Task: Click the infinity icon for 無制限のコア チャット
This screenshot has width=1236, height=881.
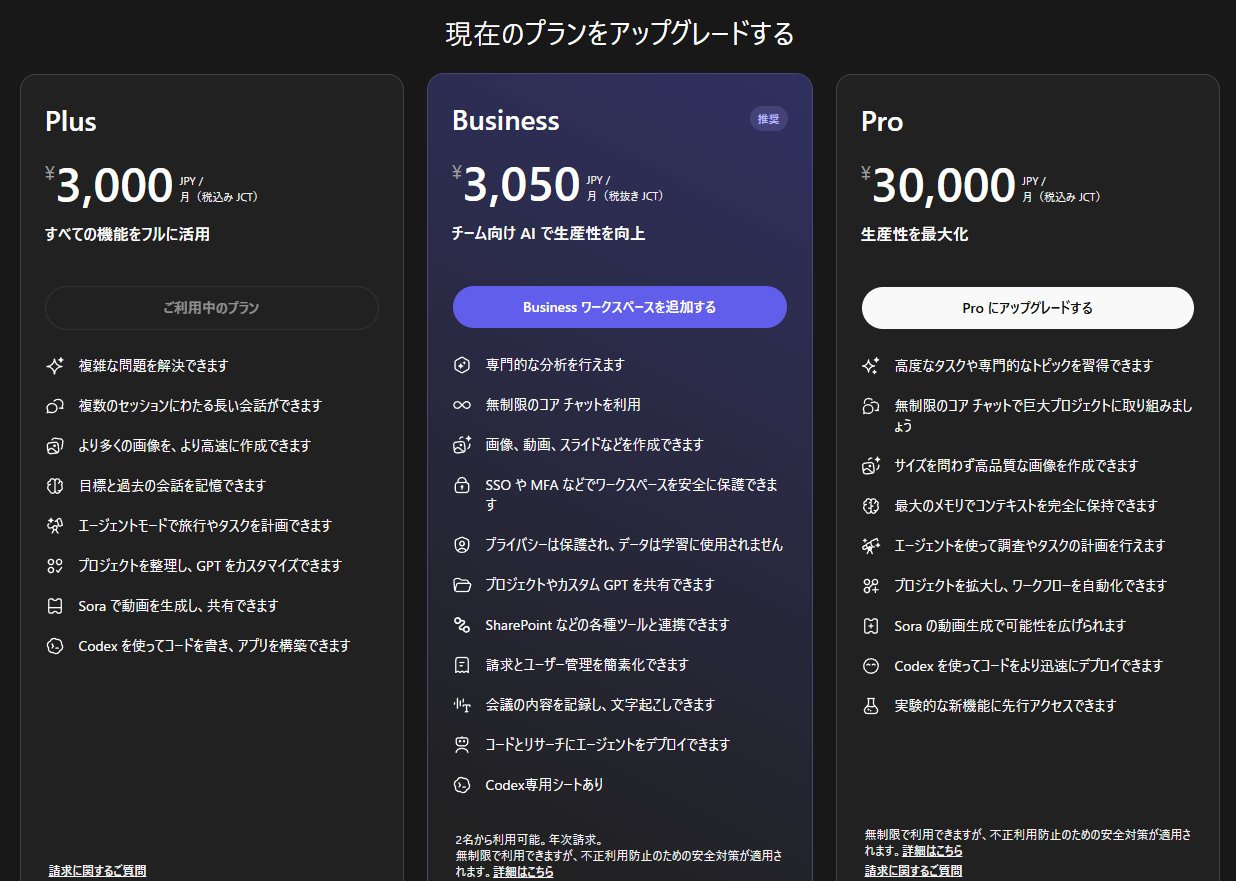Action: (461, 405)
